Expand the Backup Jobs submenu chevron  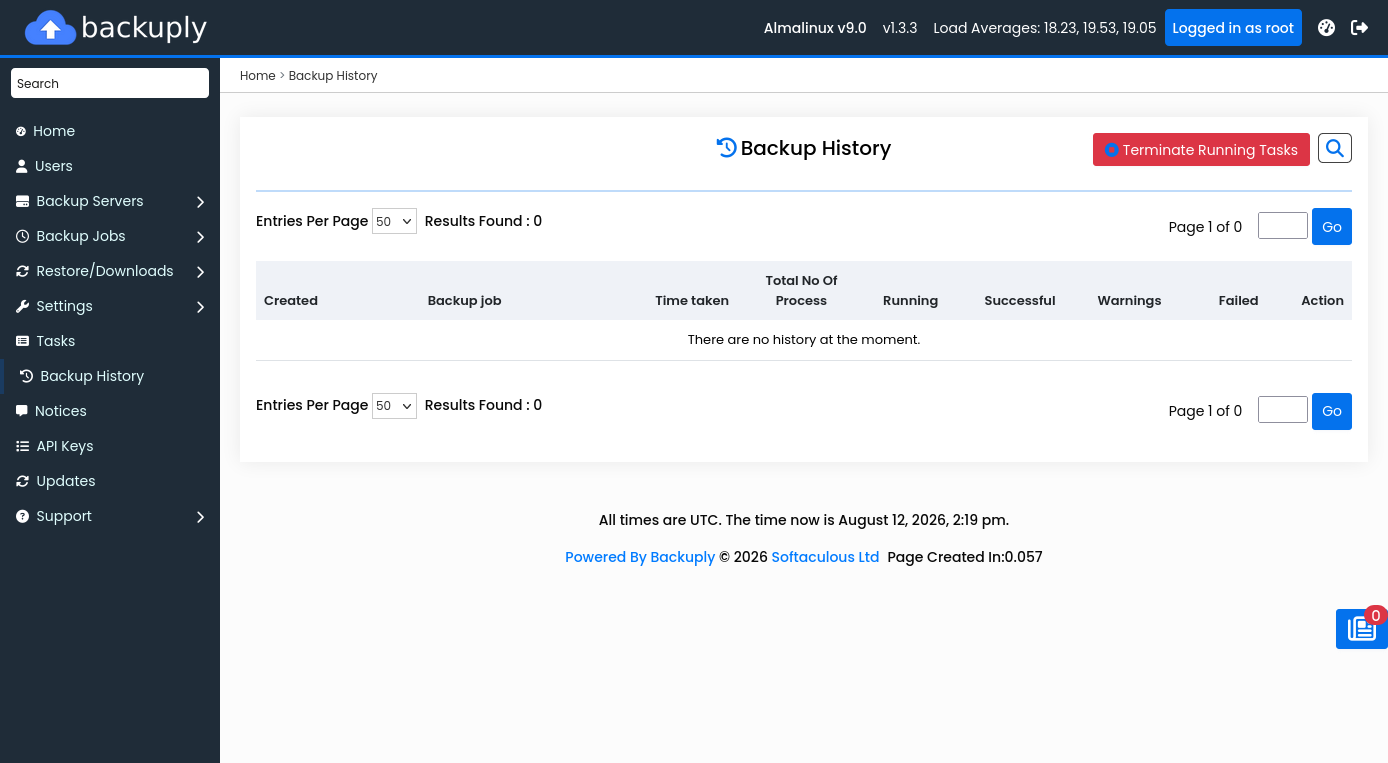click(x=200, y=237)
